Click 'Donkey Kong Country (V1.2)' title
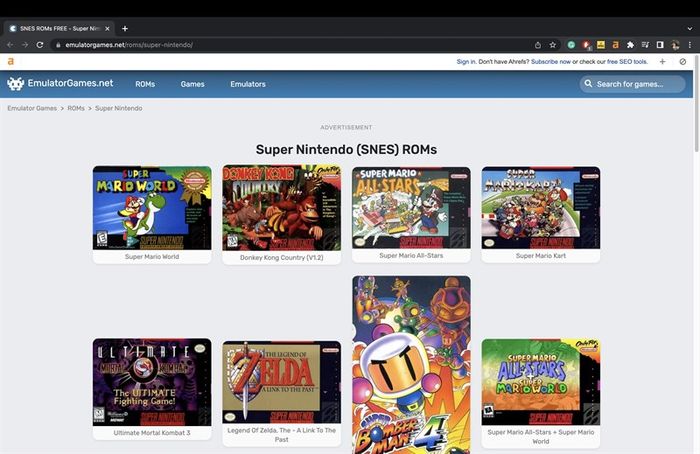The image size is (700, 454). [282, 258]
